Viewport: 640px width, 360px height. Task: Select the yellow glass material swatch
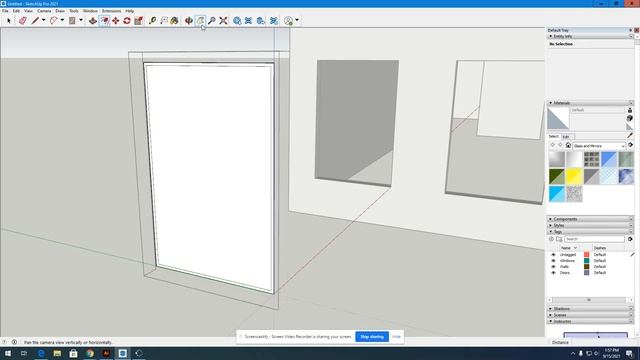[x=574, y=176]
